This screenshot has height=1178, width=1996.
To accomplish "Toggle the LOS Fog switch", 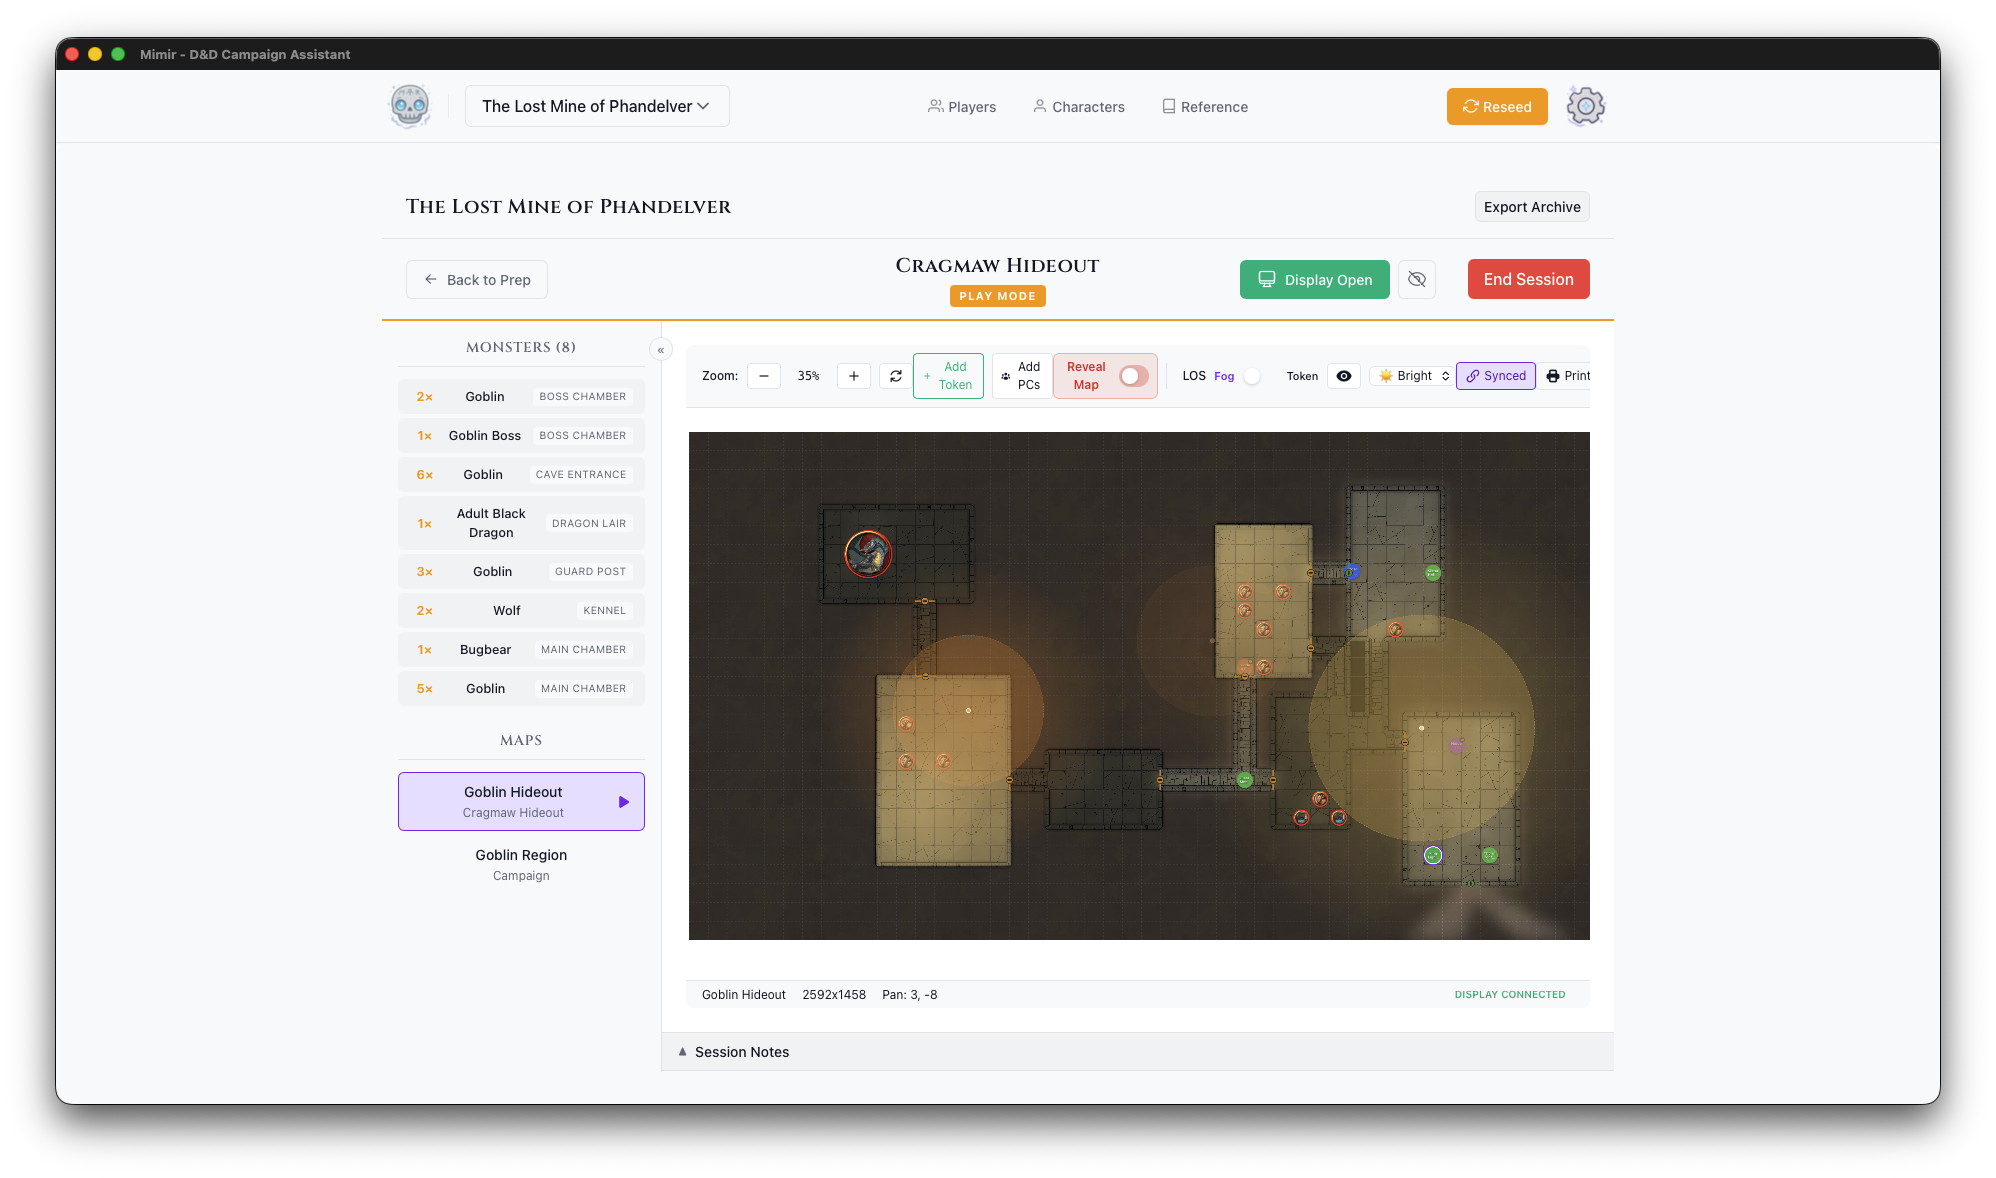I will pos(1251,376).
